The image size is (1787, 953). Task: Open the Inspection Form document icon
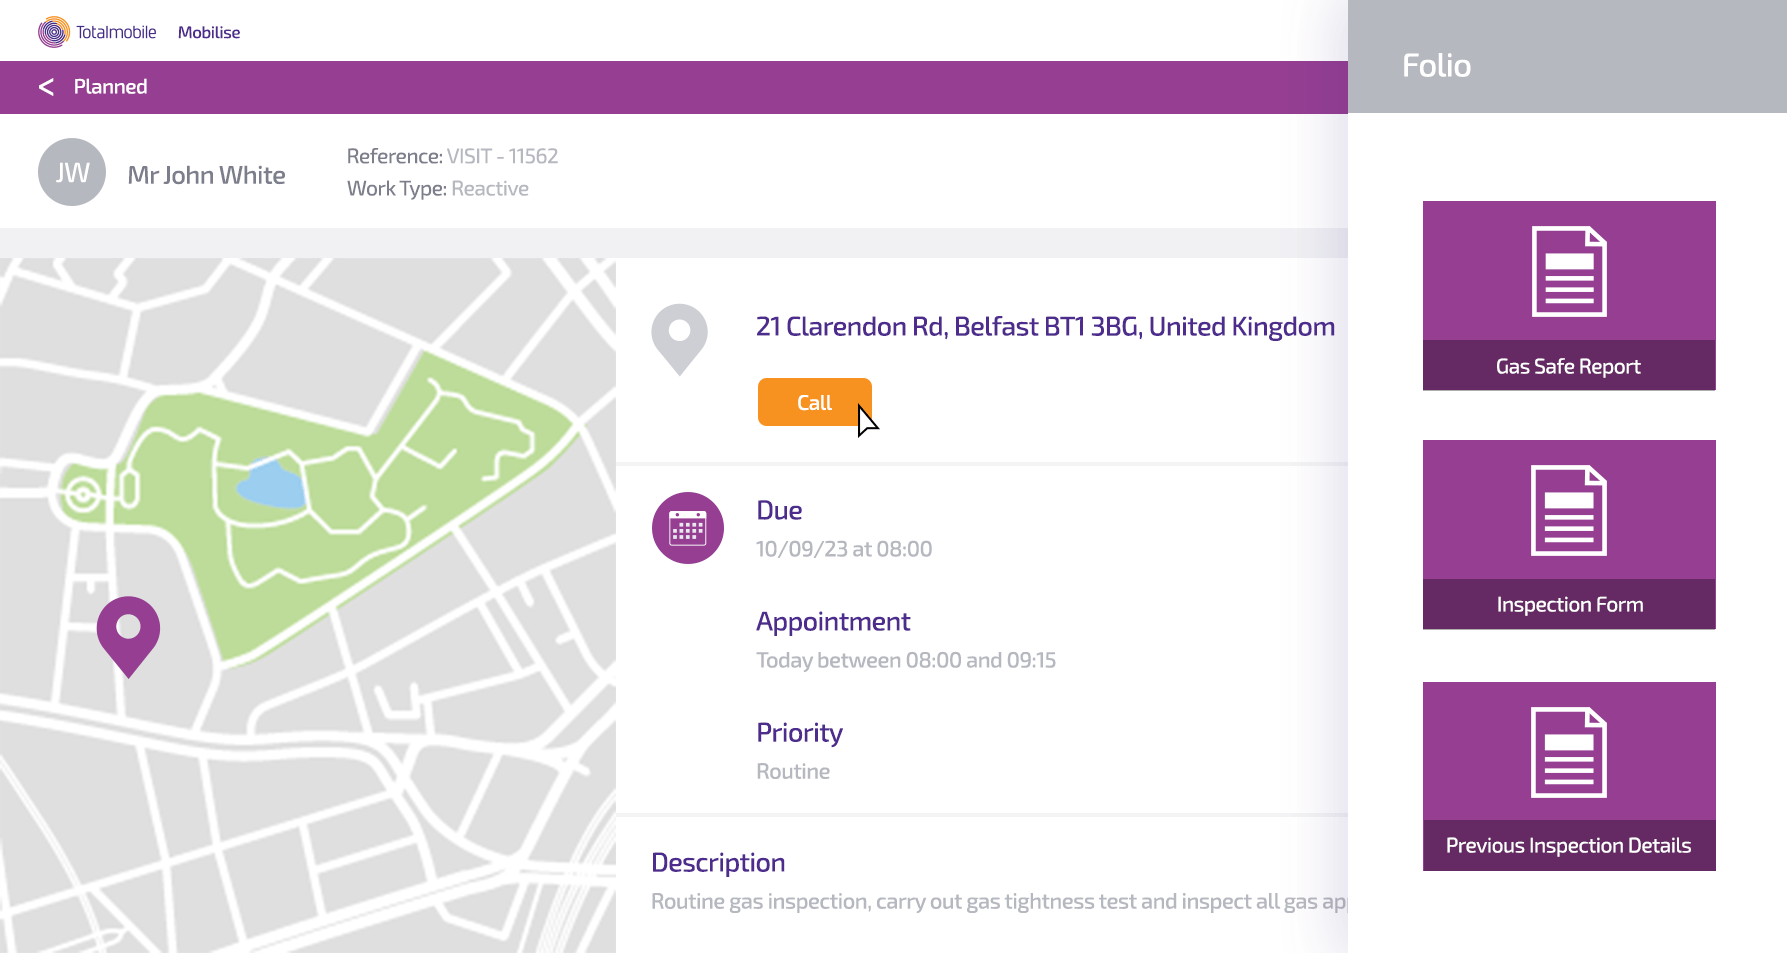[x=1569, y=510]
